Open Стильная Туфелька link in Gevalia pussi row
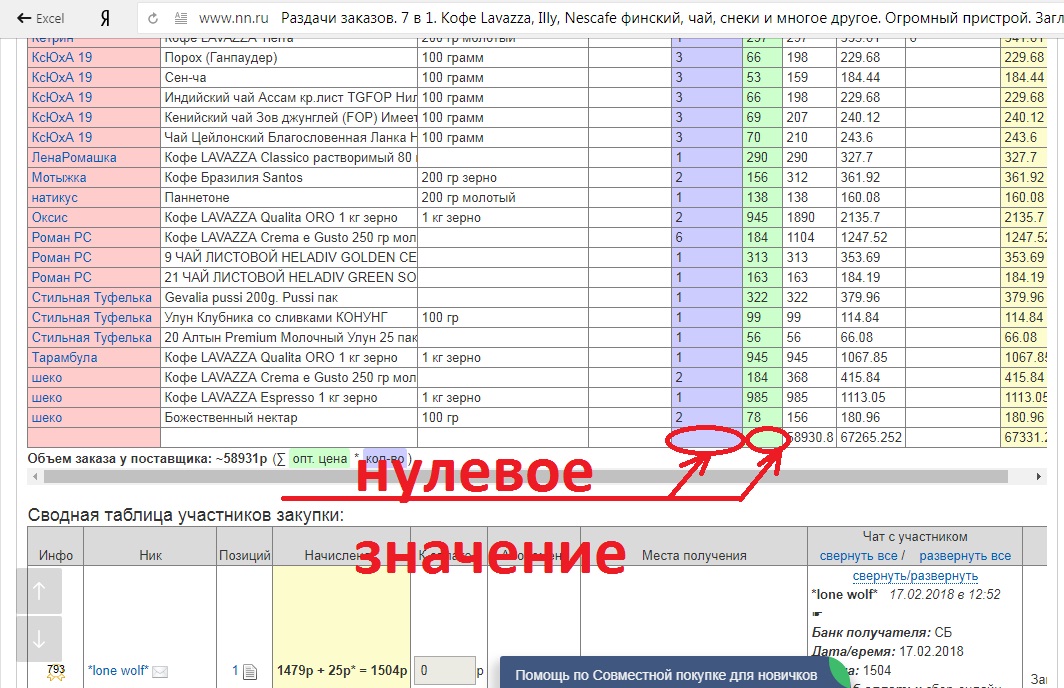This screenshot has height=688, width=1064. click(92, 297)
